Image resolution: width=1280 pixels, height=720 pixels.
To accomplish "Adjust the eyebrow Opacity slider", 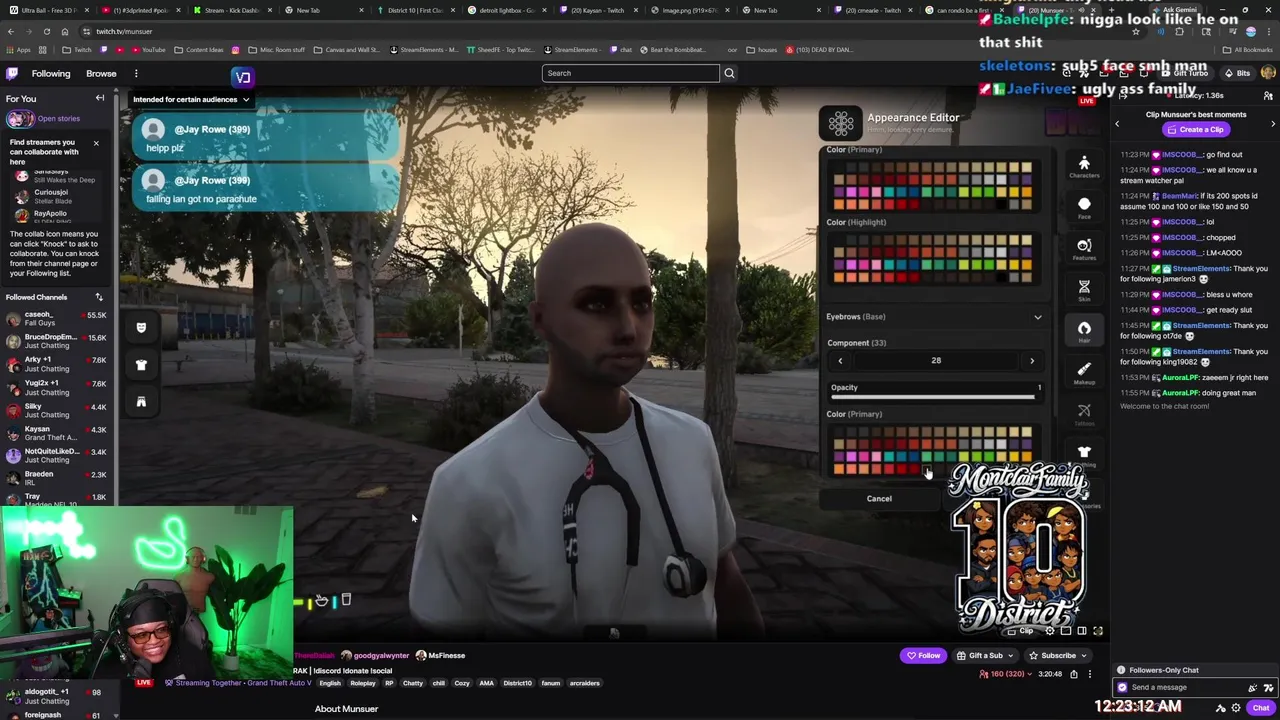I will pos(932,397).
